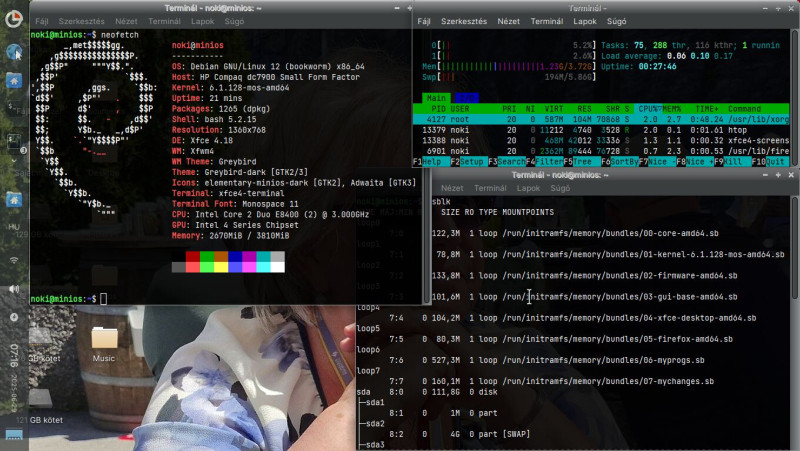This screenshot has height=451, width=800.
Task: Click the yellow neofetch color block
Action: (221, 267)
